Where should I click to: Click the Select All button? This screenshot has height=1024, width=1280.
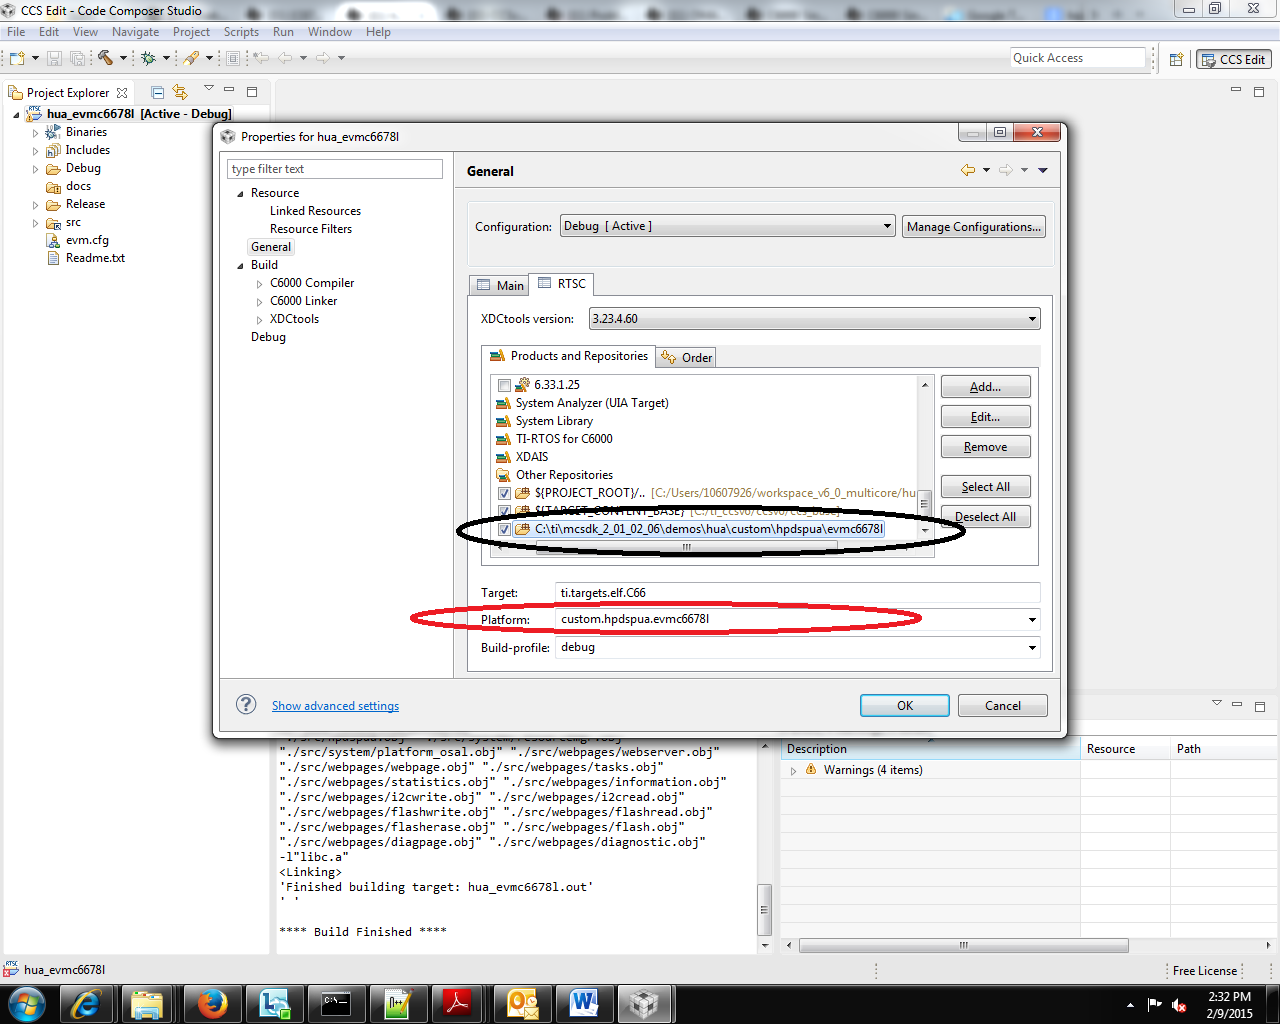pyautogui.click(x=985, y=487)
